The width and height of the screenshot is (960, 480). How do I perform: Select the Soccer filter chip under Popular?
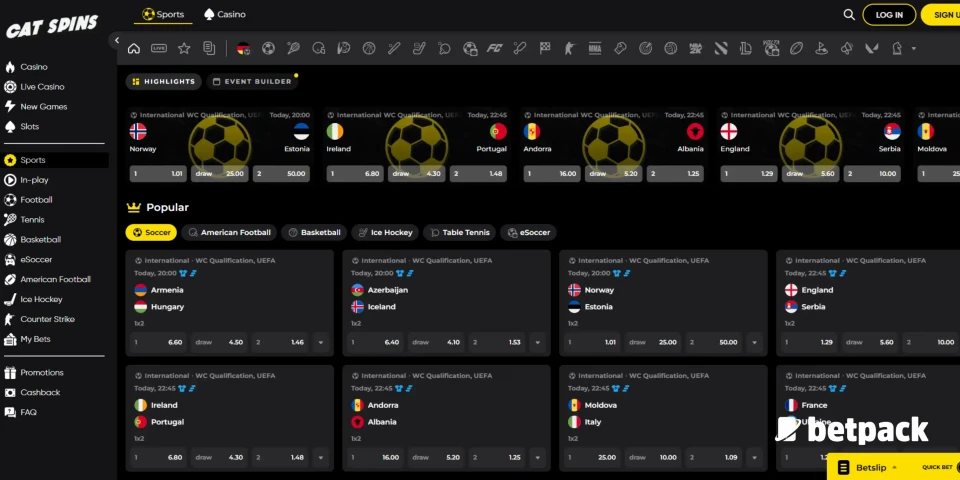(151, 232)
